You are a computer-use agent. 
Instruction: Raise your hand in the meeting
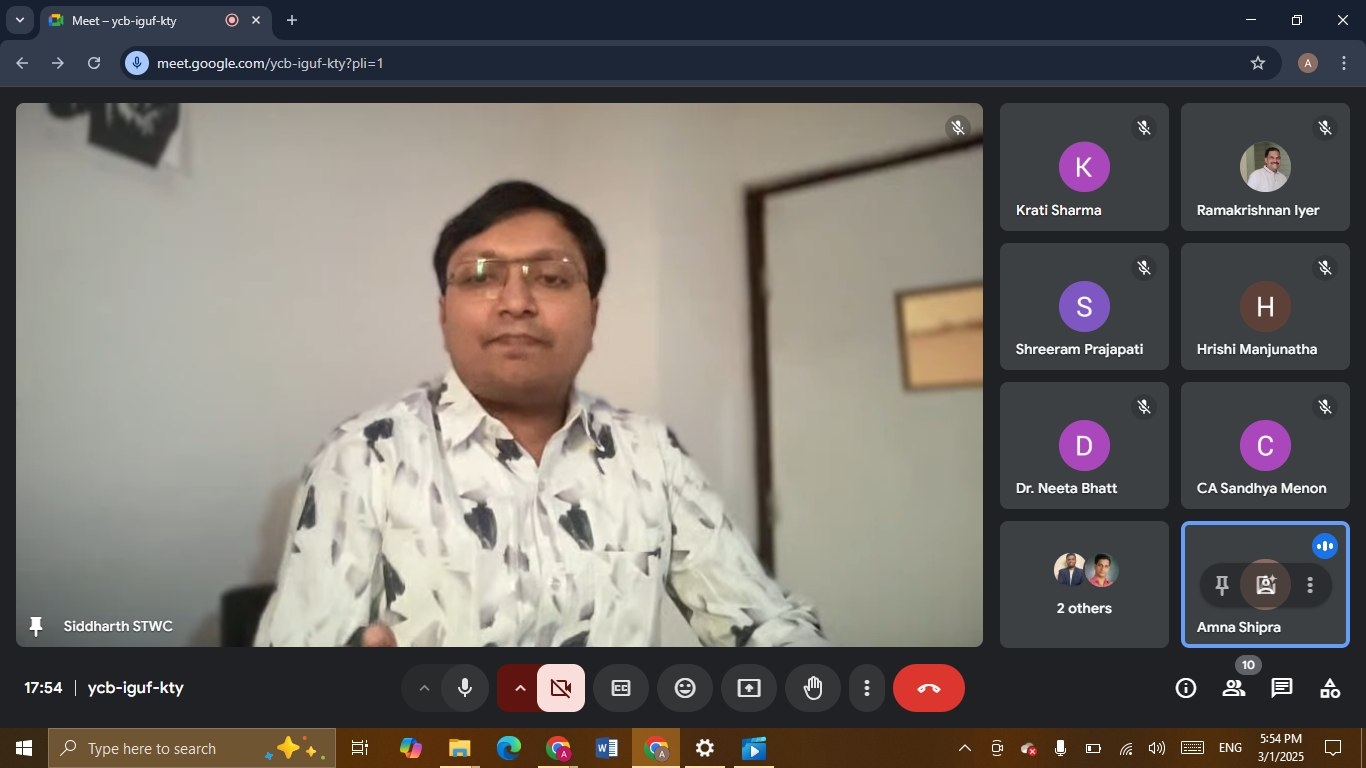coord(813,688)
